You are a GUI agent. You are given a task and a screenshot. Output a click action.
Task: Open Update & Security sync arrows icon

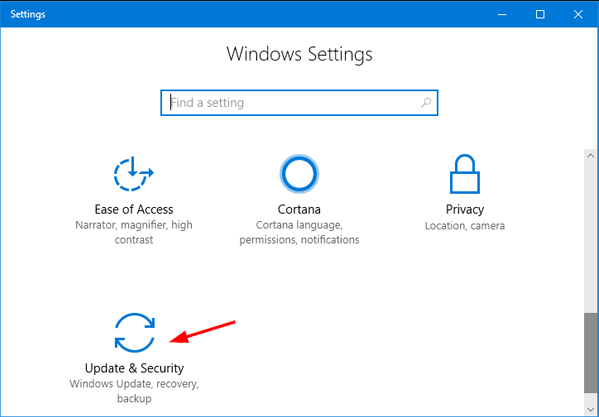click(134, 333)
